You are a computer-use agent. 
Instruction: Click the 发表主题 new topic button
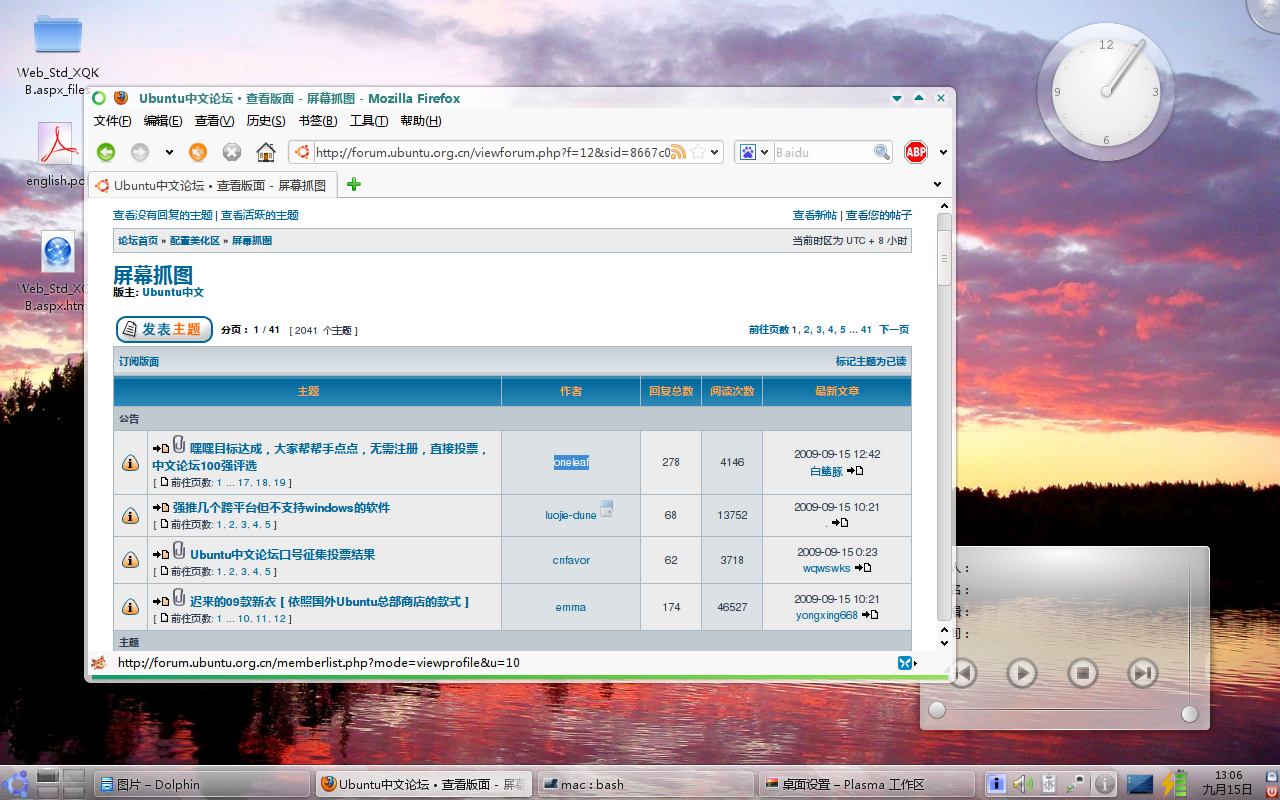coord(164,329)
